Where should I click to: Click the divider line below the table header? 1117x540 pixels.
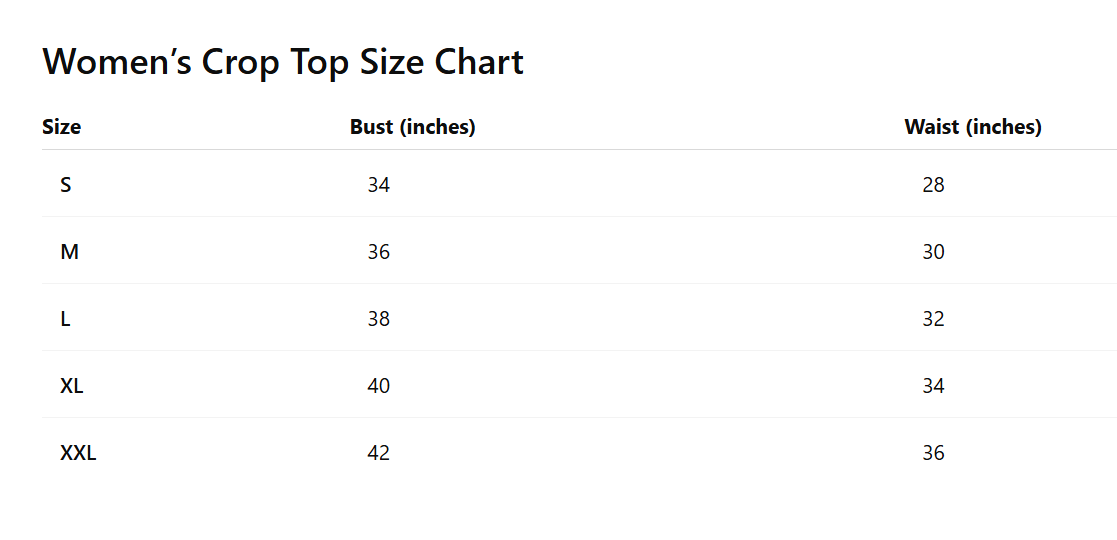pos(578,150)
